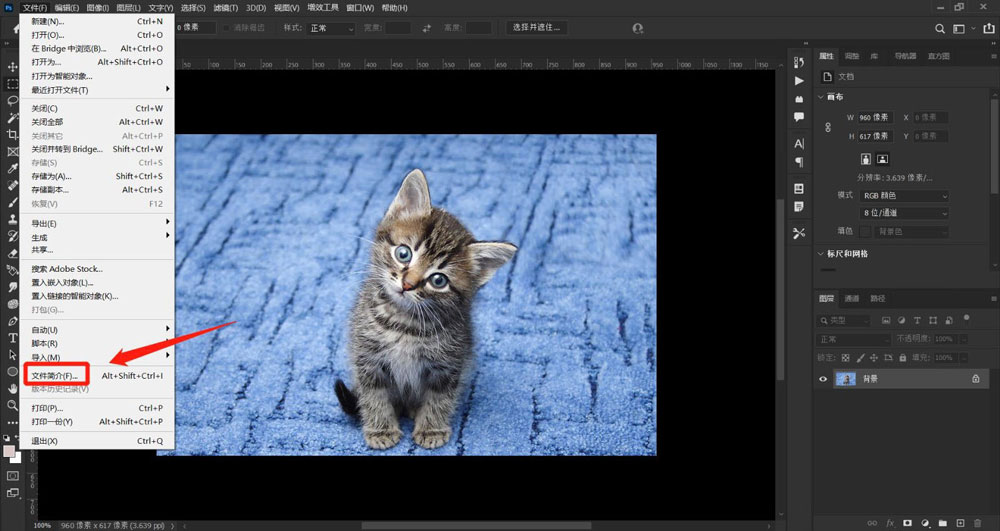
Task: Click 文件简介(F)... menu item
Action: (54, 375)
